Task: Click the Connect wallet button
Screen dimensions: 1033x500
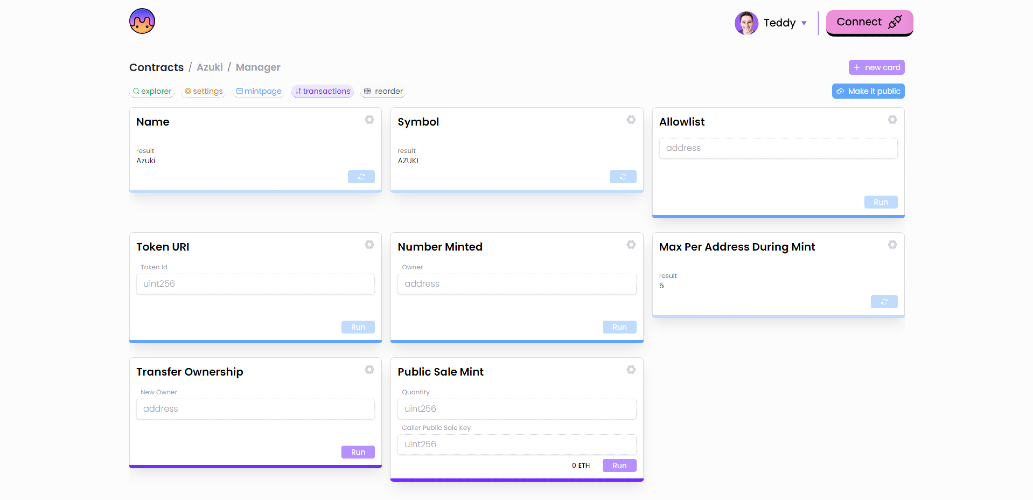Action: point(869,22)
